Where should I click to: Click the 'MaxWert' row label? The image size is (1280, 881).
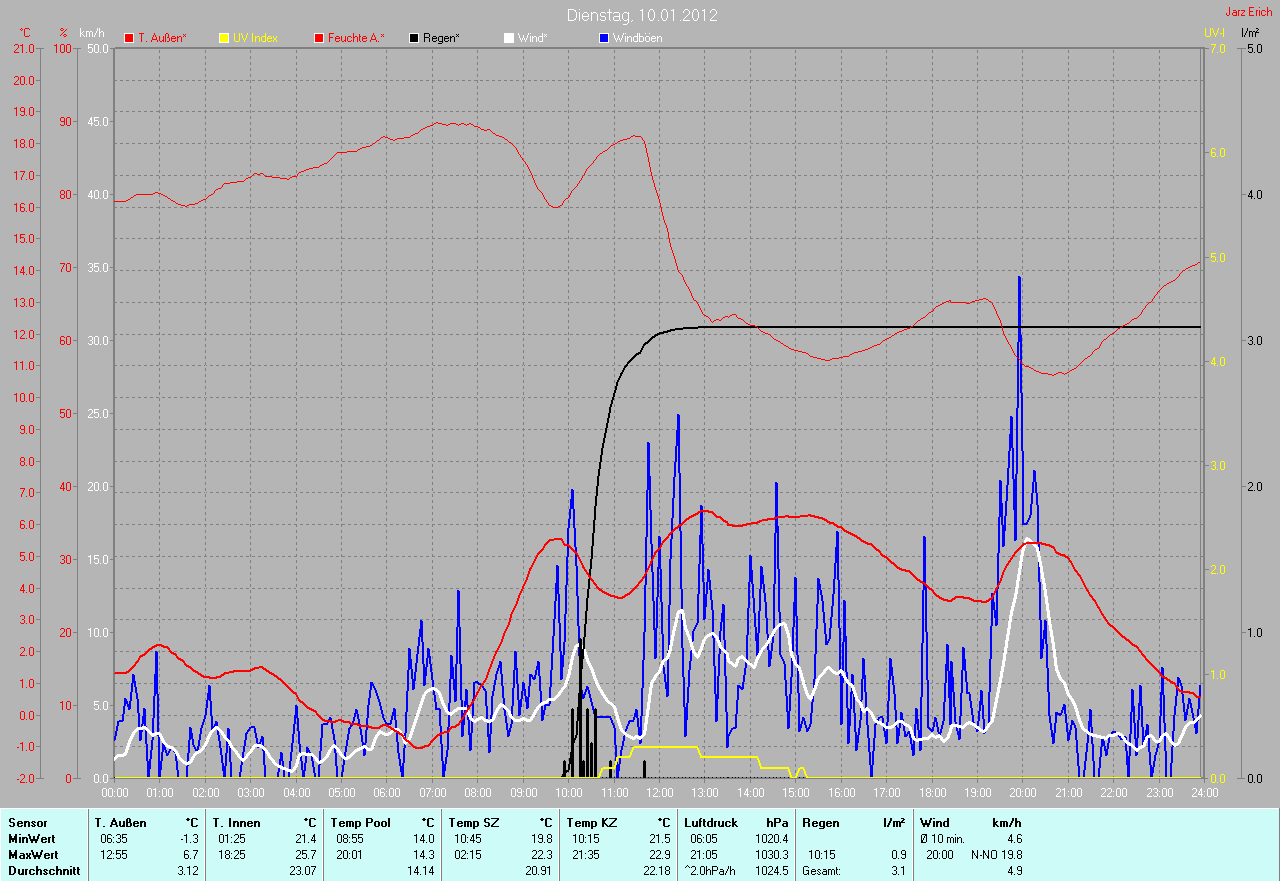(33, 855)
